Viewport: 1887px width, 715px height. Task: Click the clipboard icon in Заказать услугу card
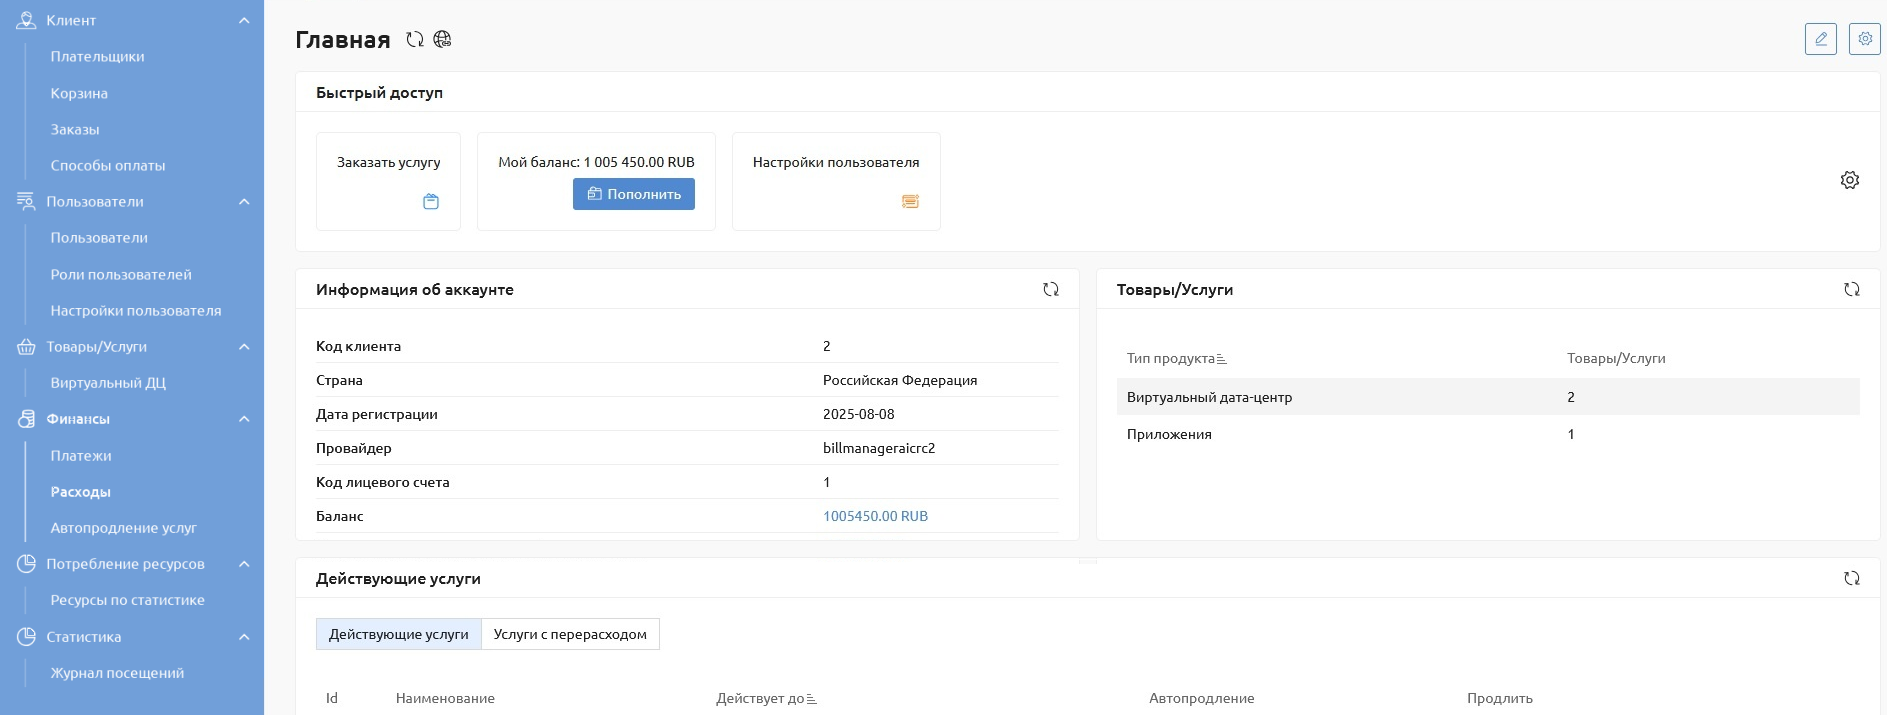pyautogui.click(x=431, y=201)
